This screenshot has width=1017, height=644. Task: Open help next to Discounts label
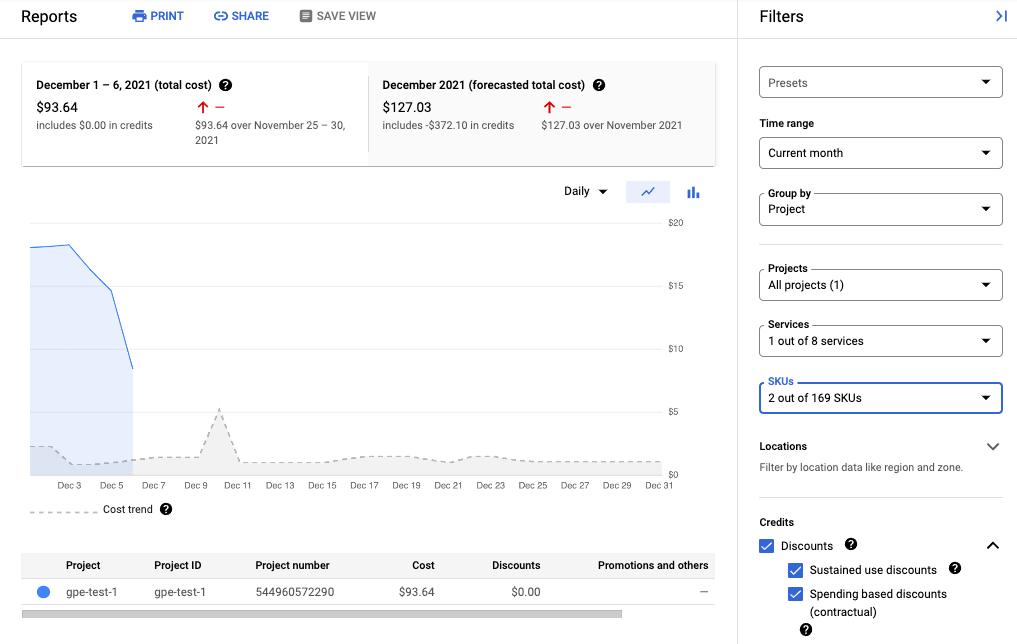850,545
